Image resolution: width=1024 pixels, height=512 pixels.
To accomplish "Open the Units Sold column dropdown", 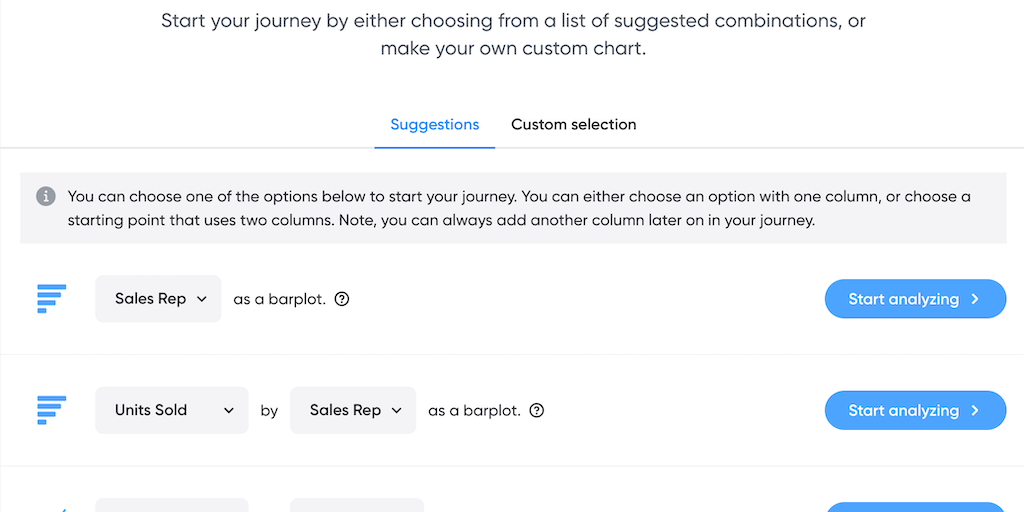I will click(172, 410).
